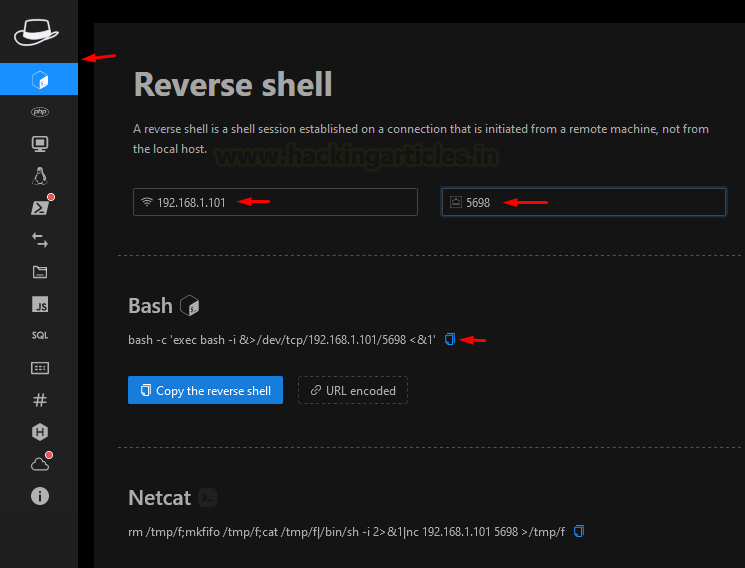Viewport: 745px width, 568px height.
Task: Copy the Bash one-liner via clipboard icon
Action: 449,339
